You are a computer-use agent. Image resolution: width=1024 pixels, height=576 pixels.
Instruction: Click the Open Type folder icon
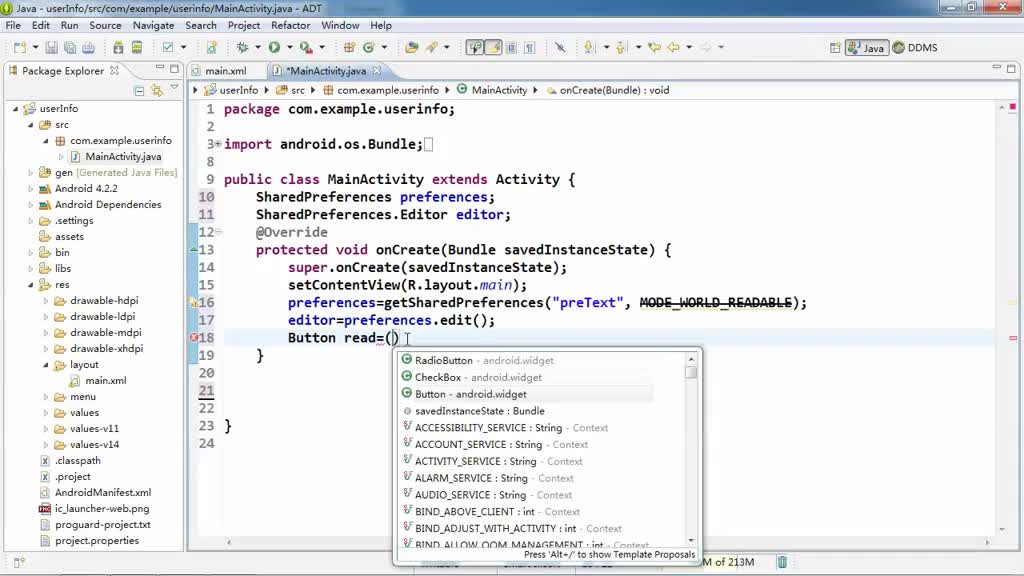coord(411,48)
